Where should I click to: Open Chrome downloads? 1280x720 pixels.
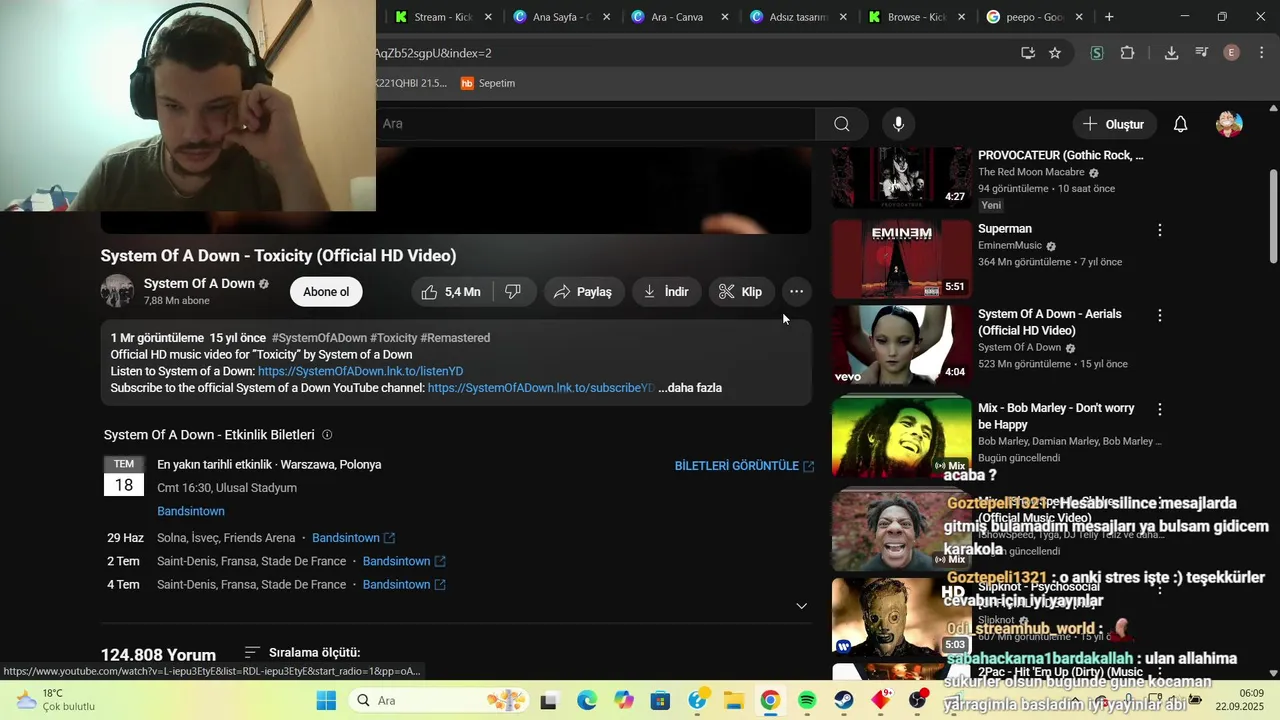(x=1171, y=53)
